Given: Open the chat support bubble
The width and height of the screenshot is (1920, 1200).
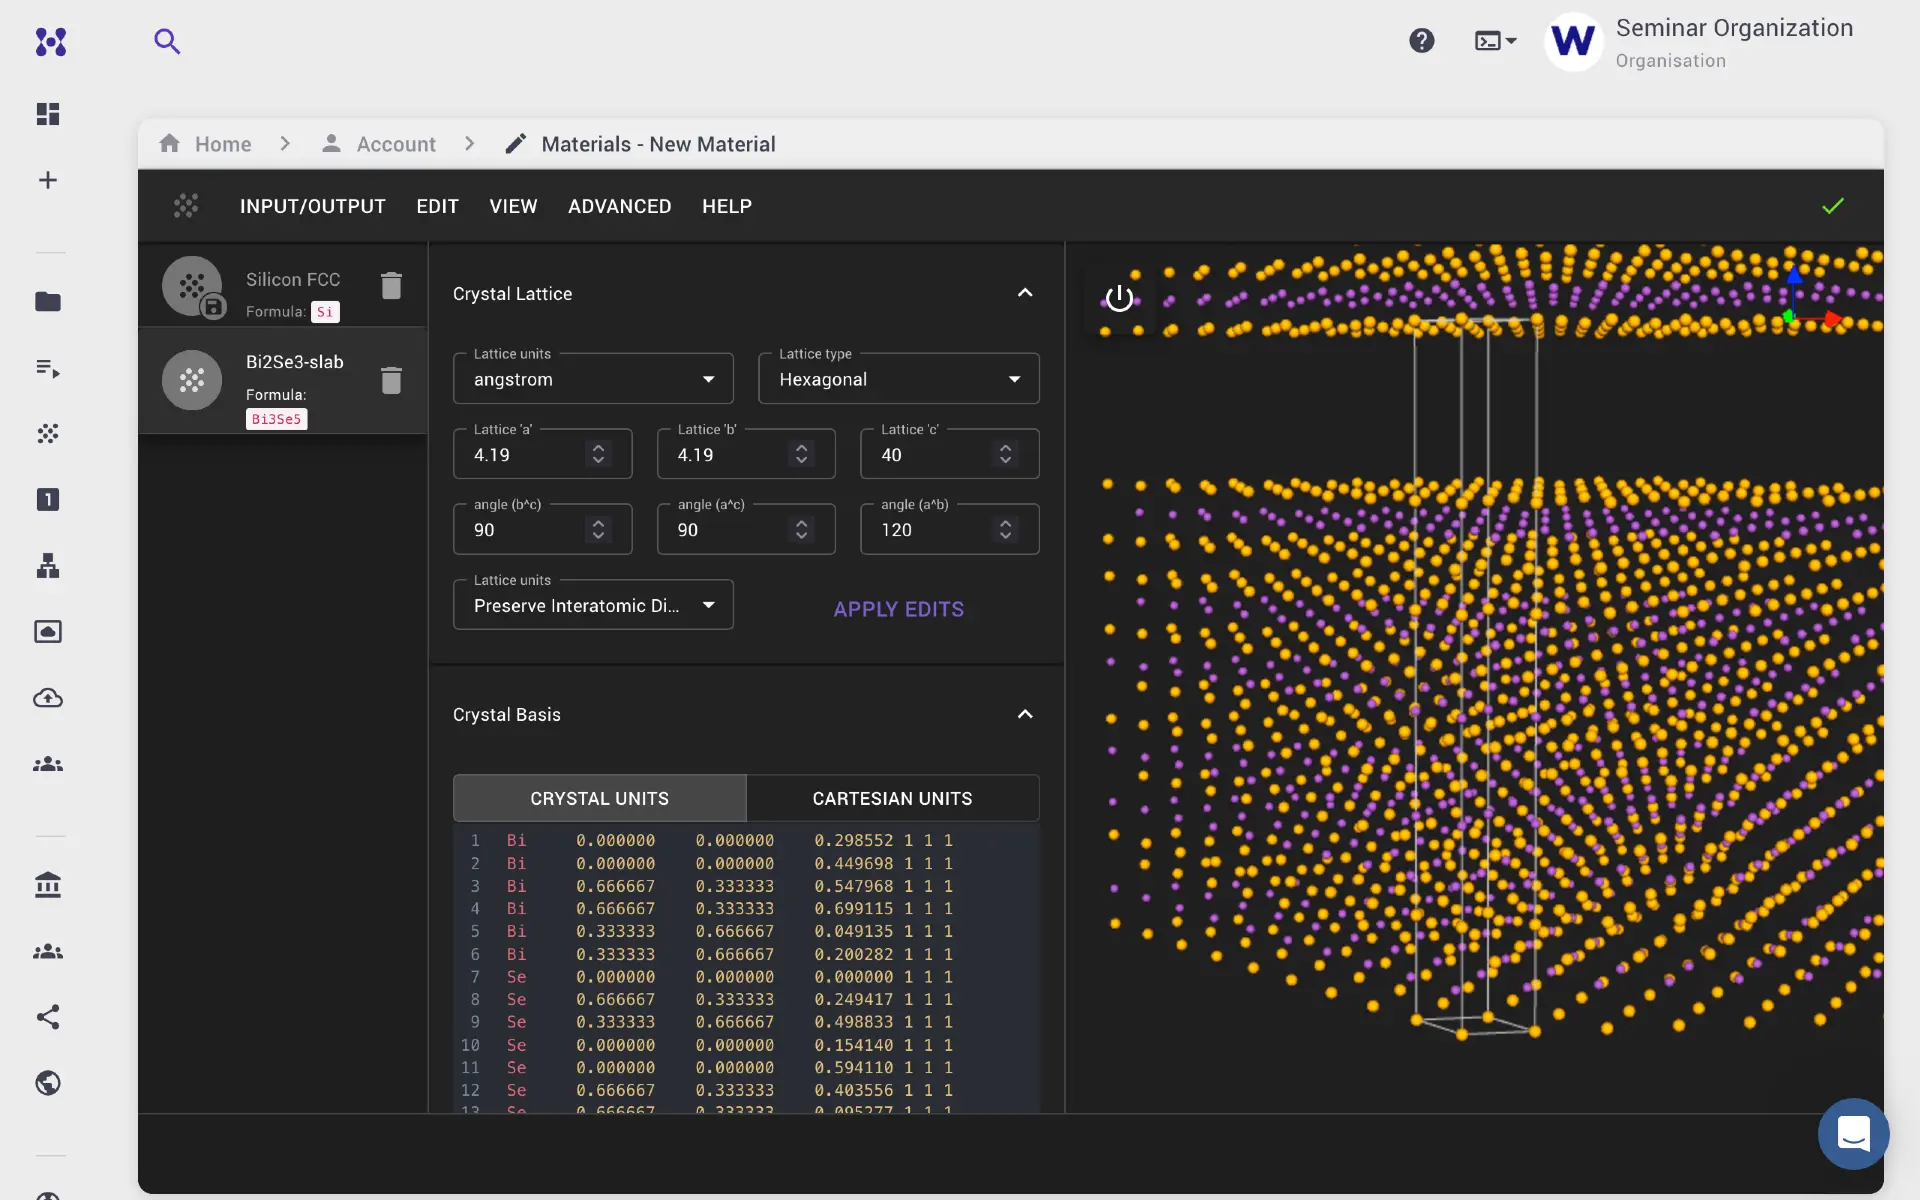Looking at the screenshot, I should click(1853, 1133).
